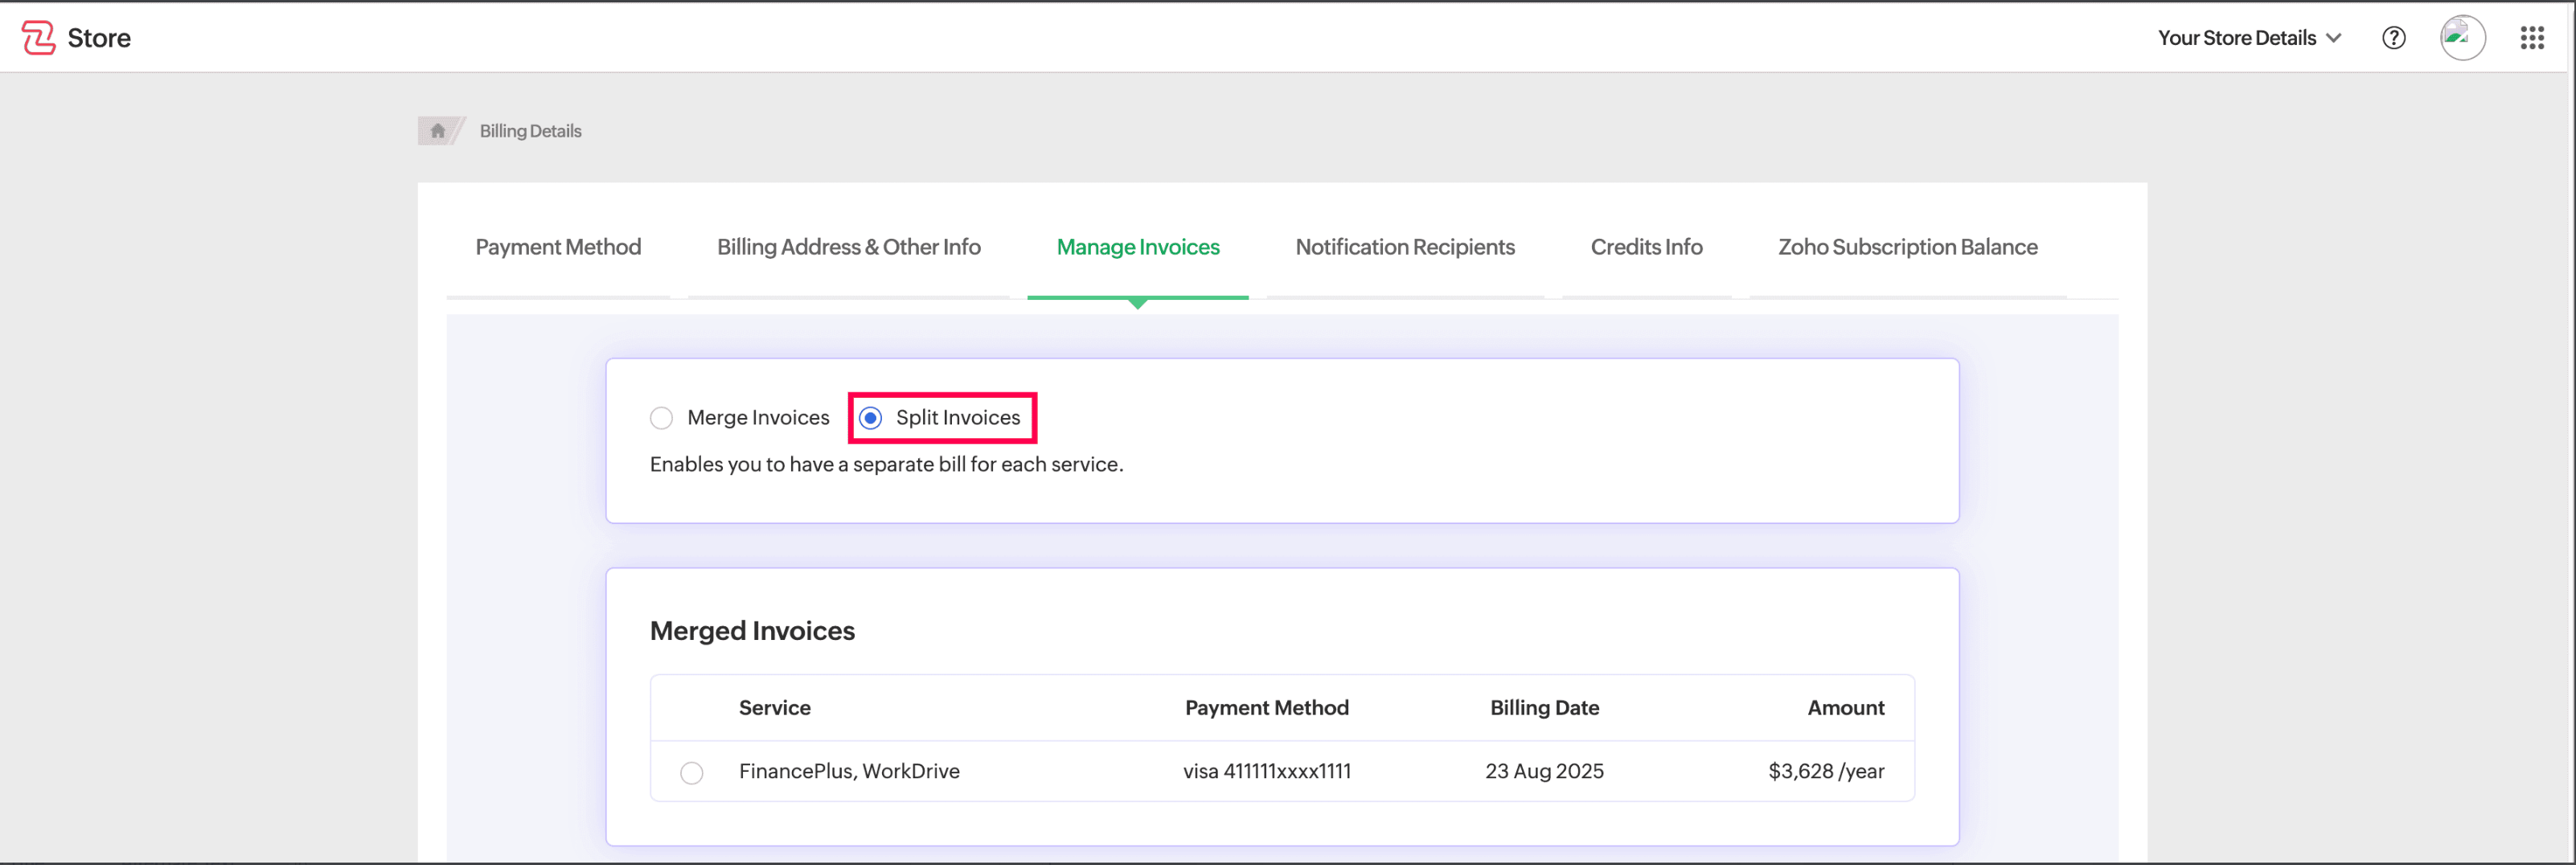Select the Merge Invoices radio button
The width and height of the screenshot is (2576, 865).
[661, 418]
